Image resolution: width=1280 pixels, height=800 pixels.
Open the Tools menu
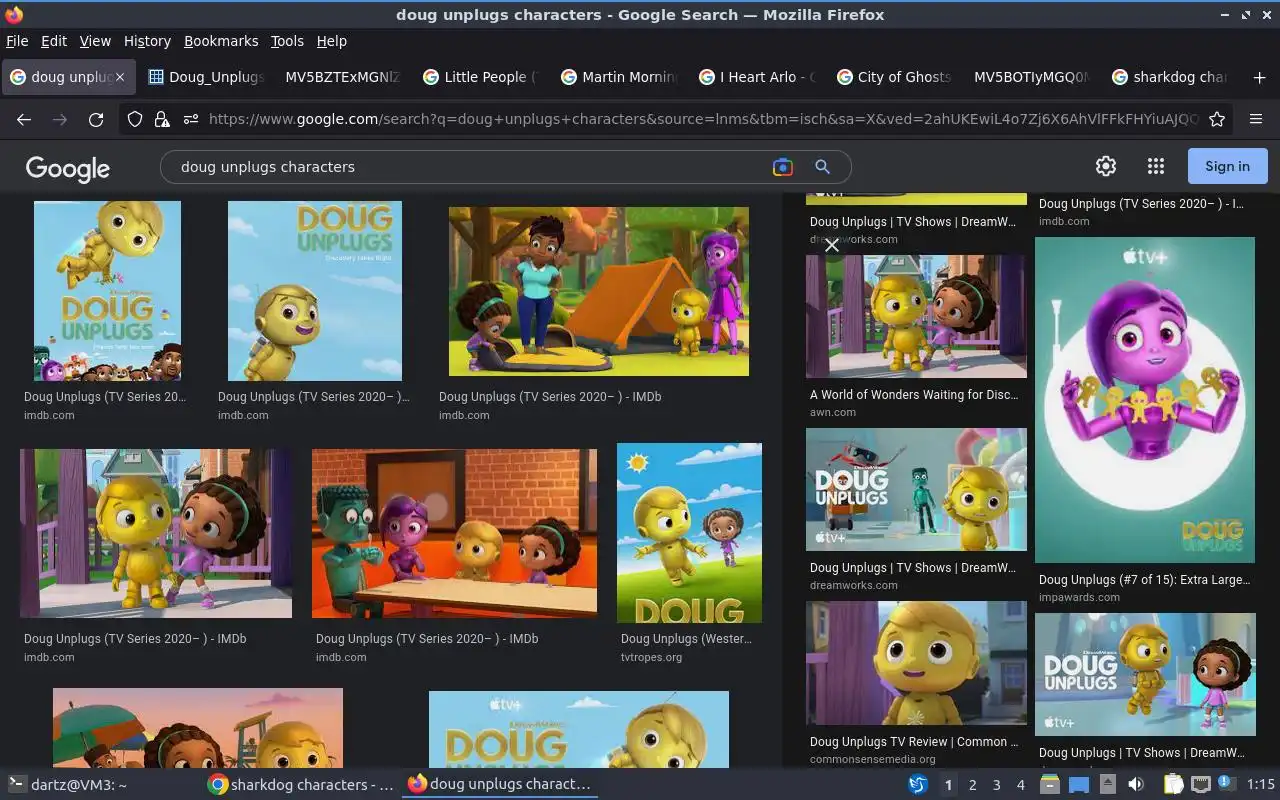pos(287,41)
